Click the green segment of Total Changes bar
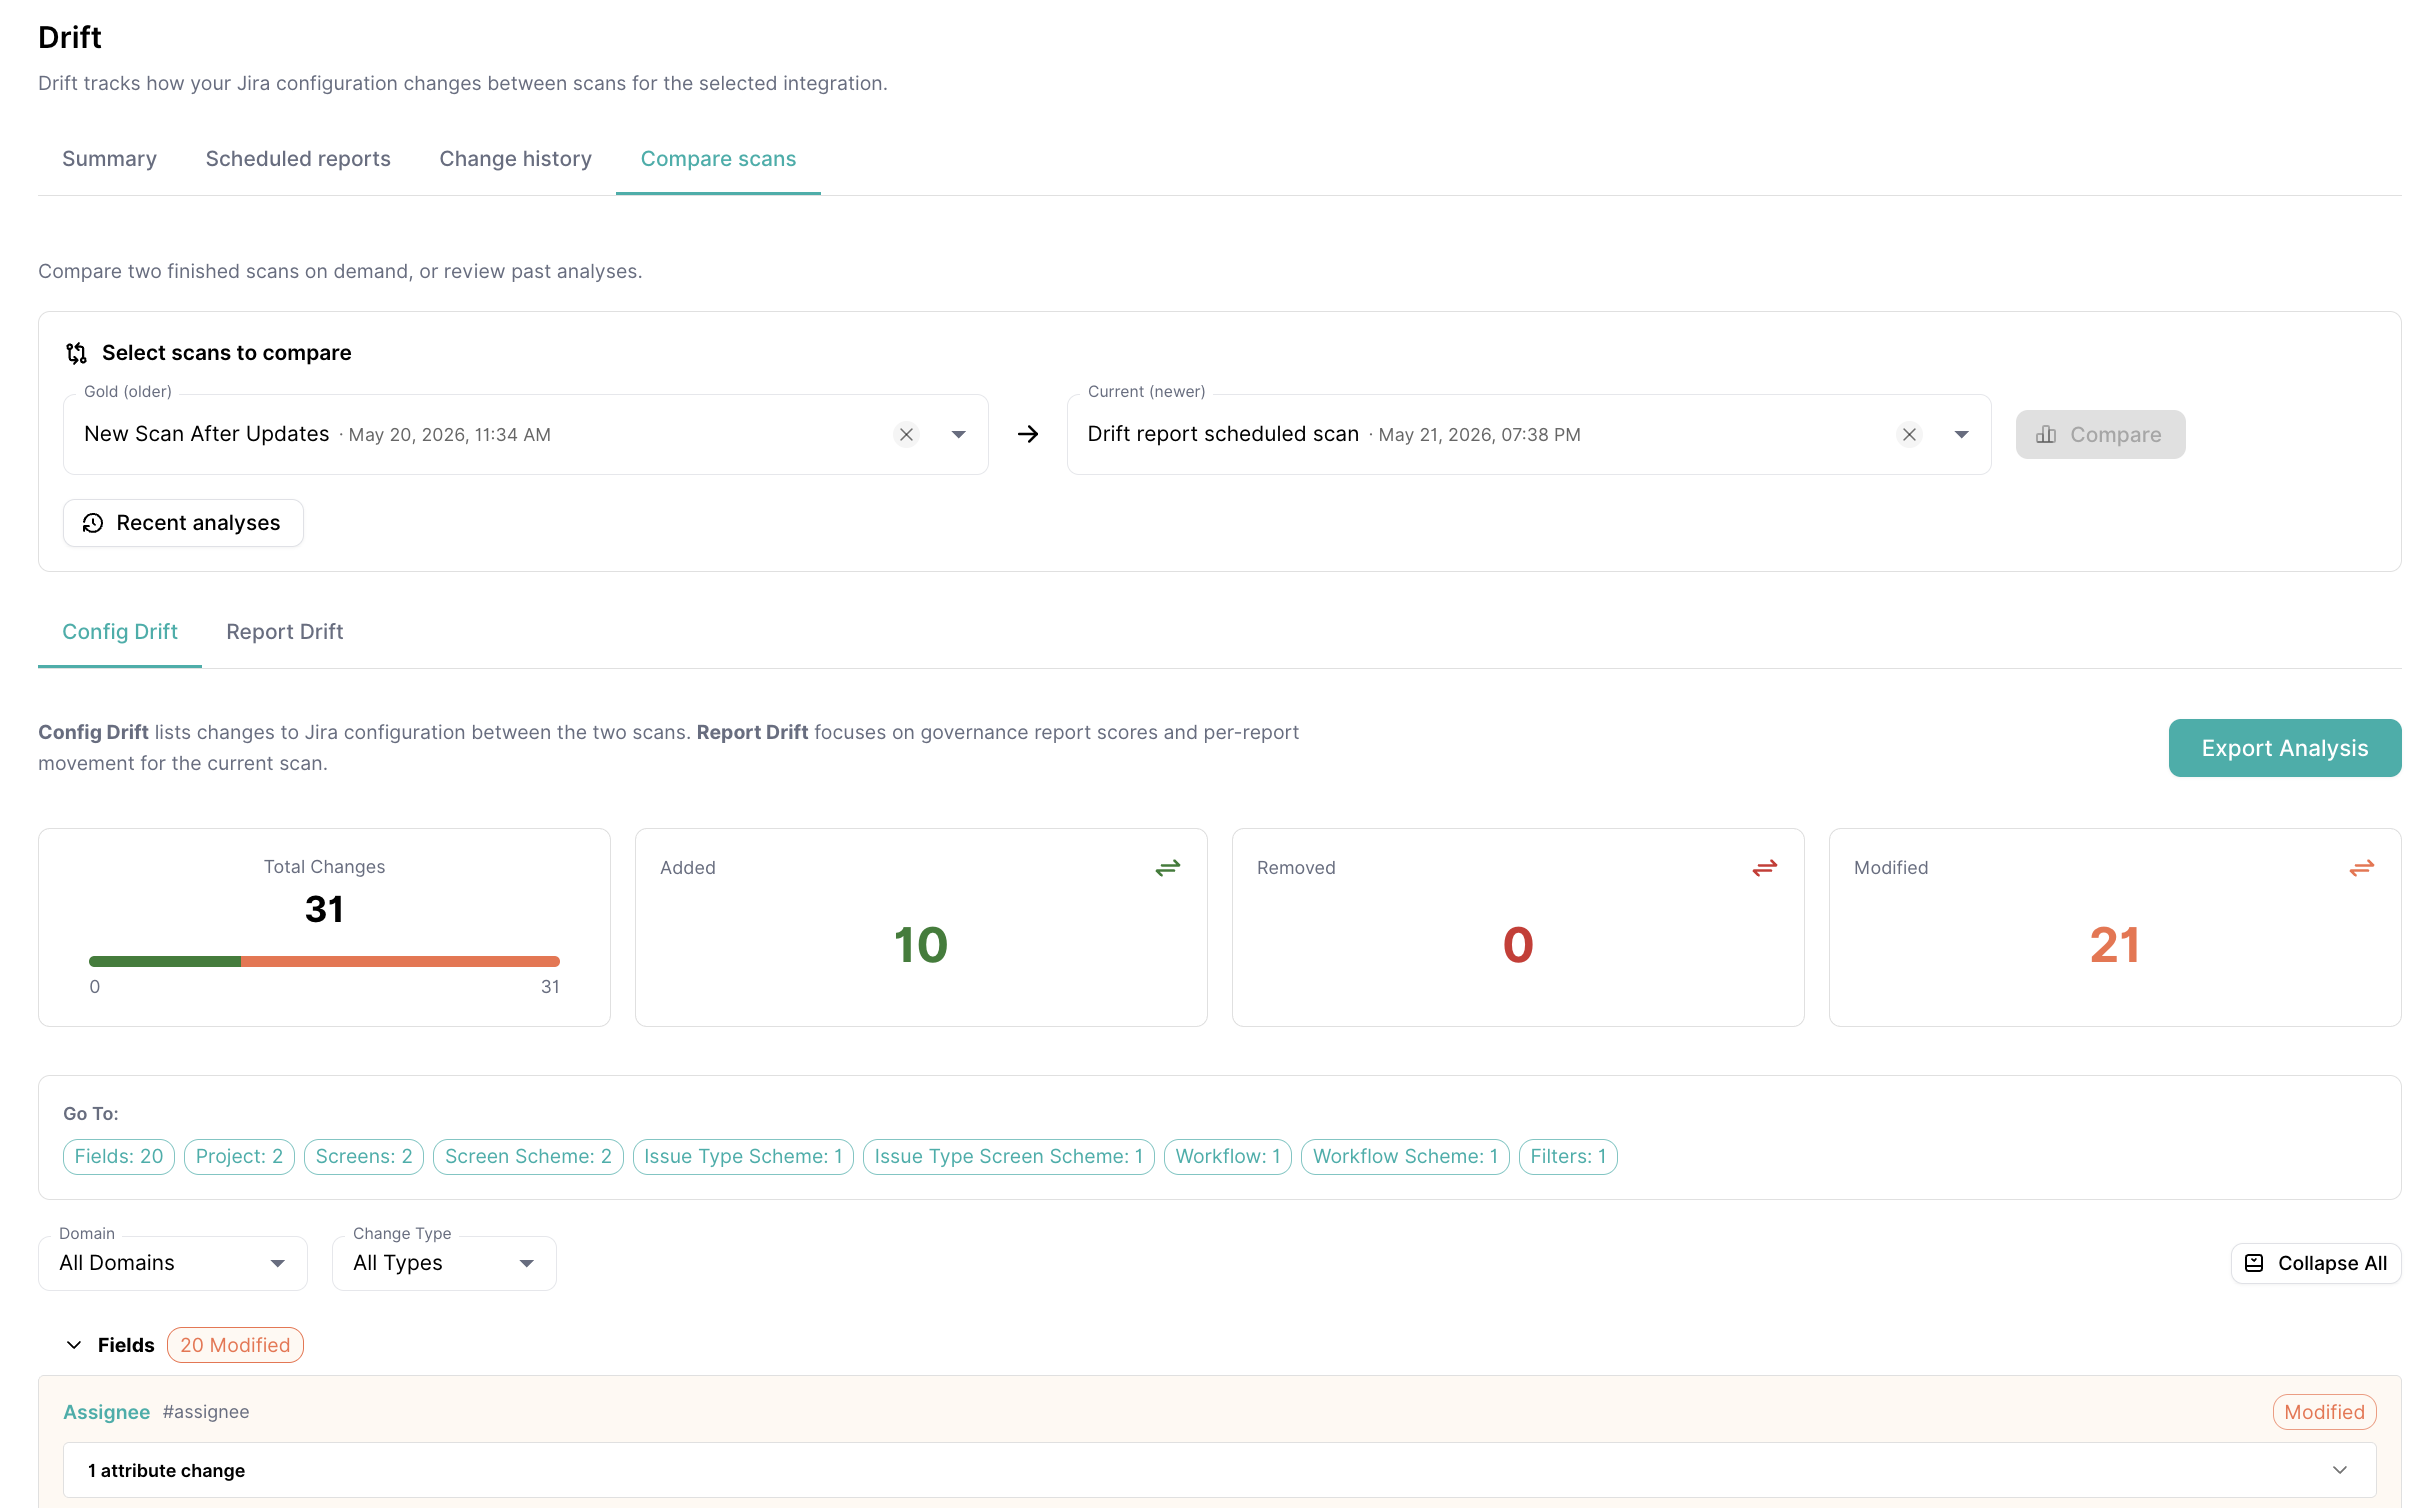 tap(165, 961)
